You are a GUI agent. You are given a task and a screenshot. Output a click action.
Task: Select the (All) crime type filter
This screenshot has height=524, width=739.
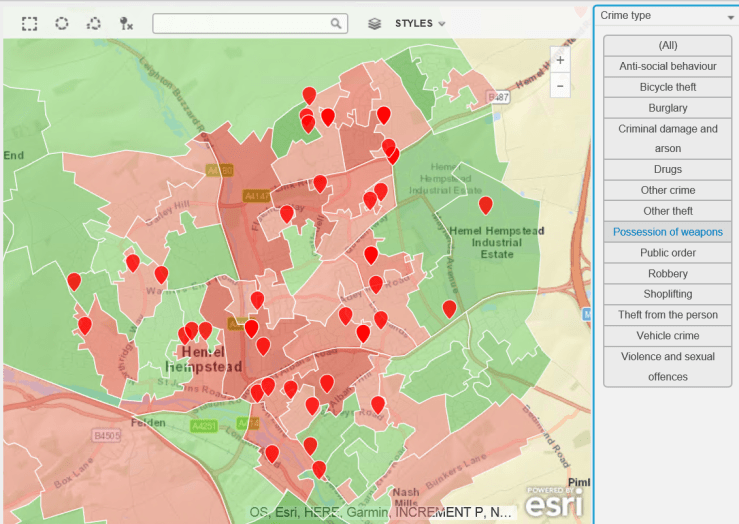667,46
